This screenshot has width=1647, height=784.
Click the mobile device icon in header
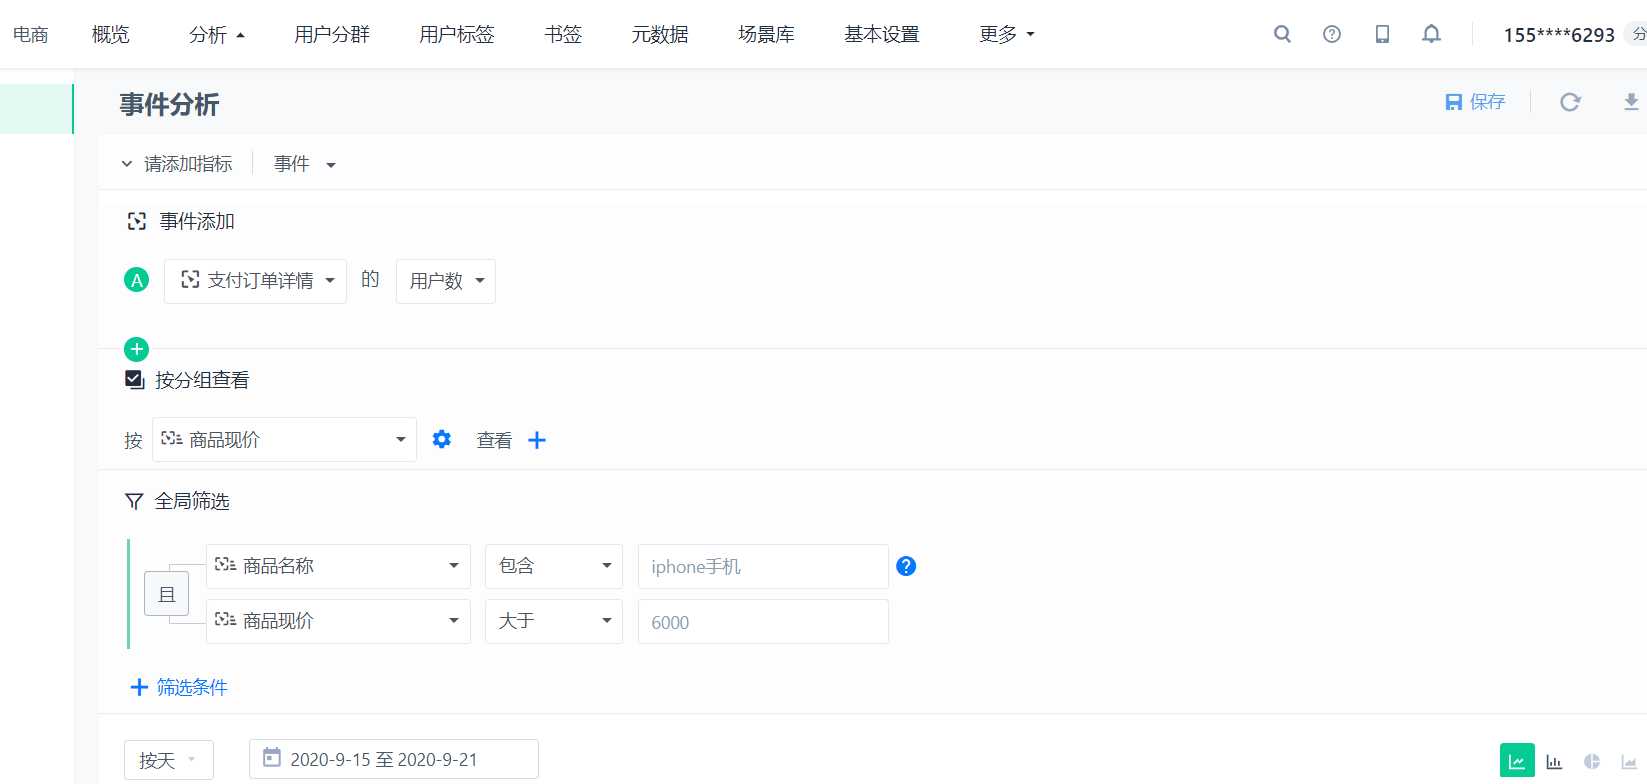1382,34
